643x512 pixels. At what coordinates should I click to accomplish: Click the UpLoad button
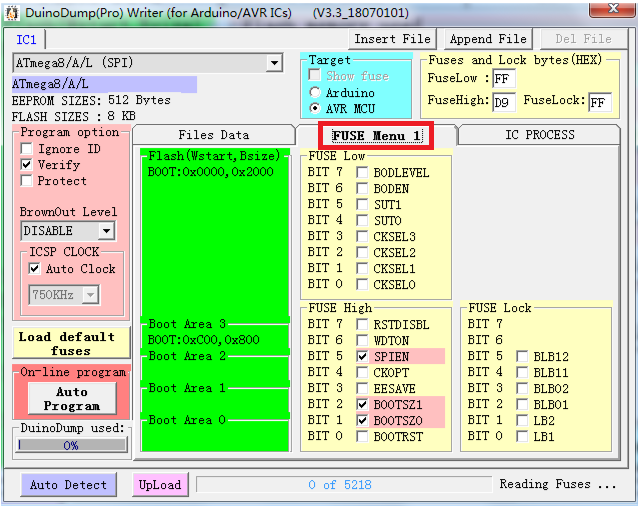point(160,485)
